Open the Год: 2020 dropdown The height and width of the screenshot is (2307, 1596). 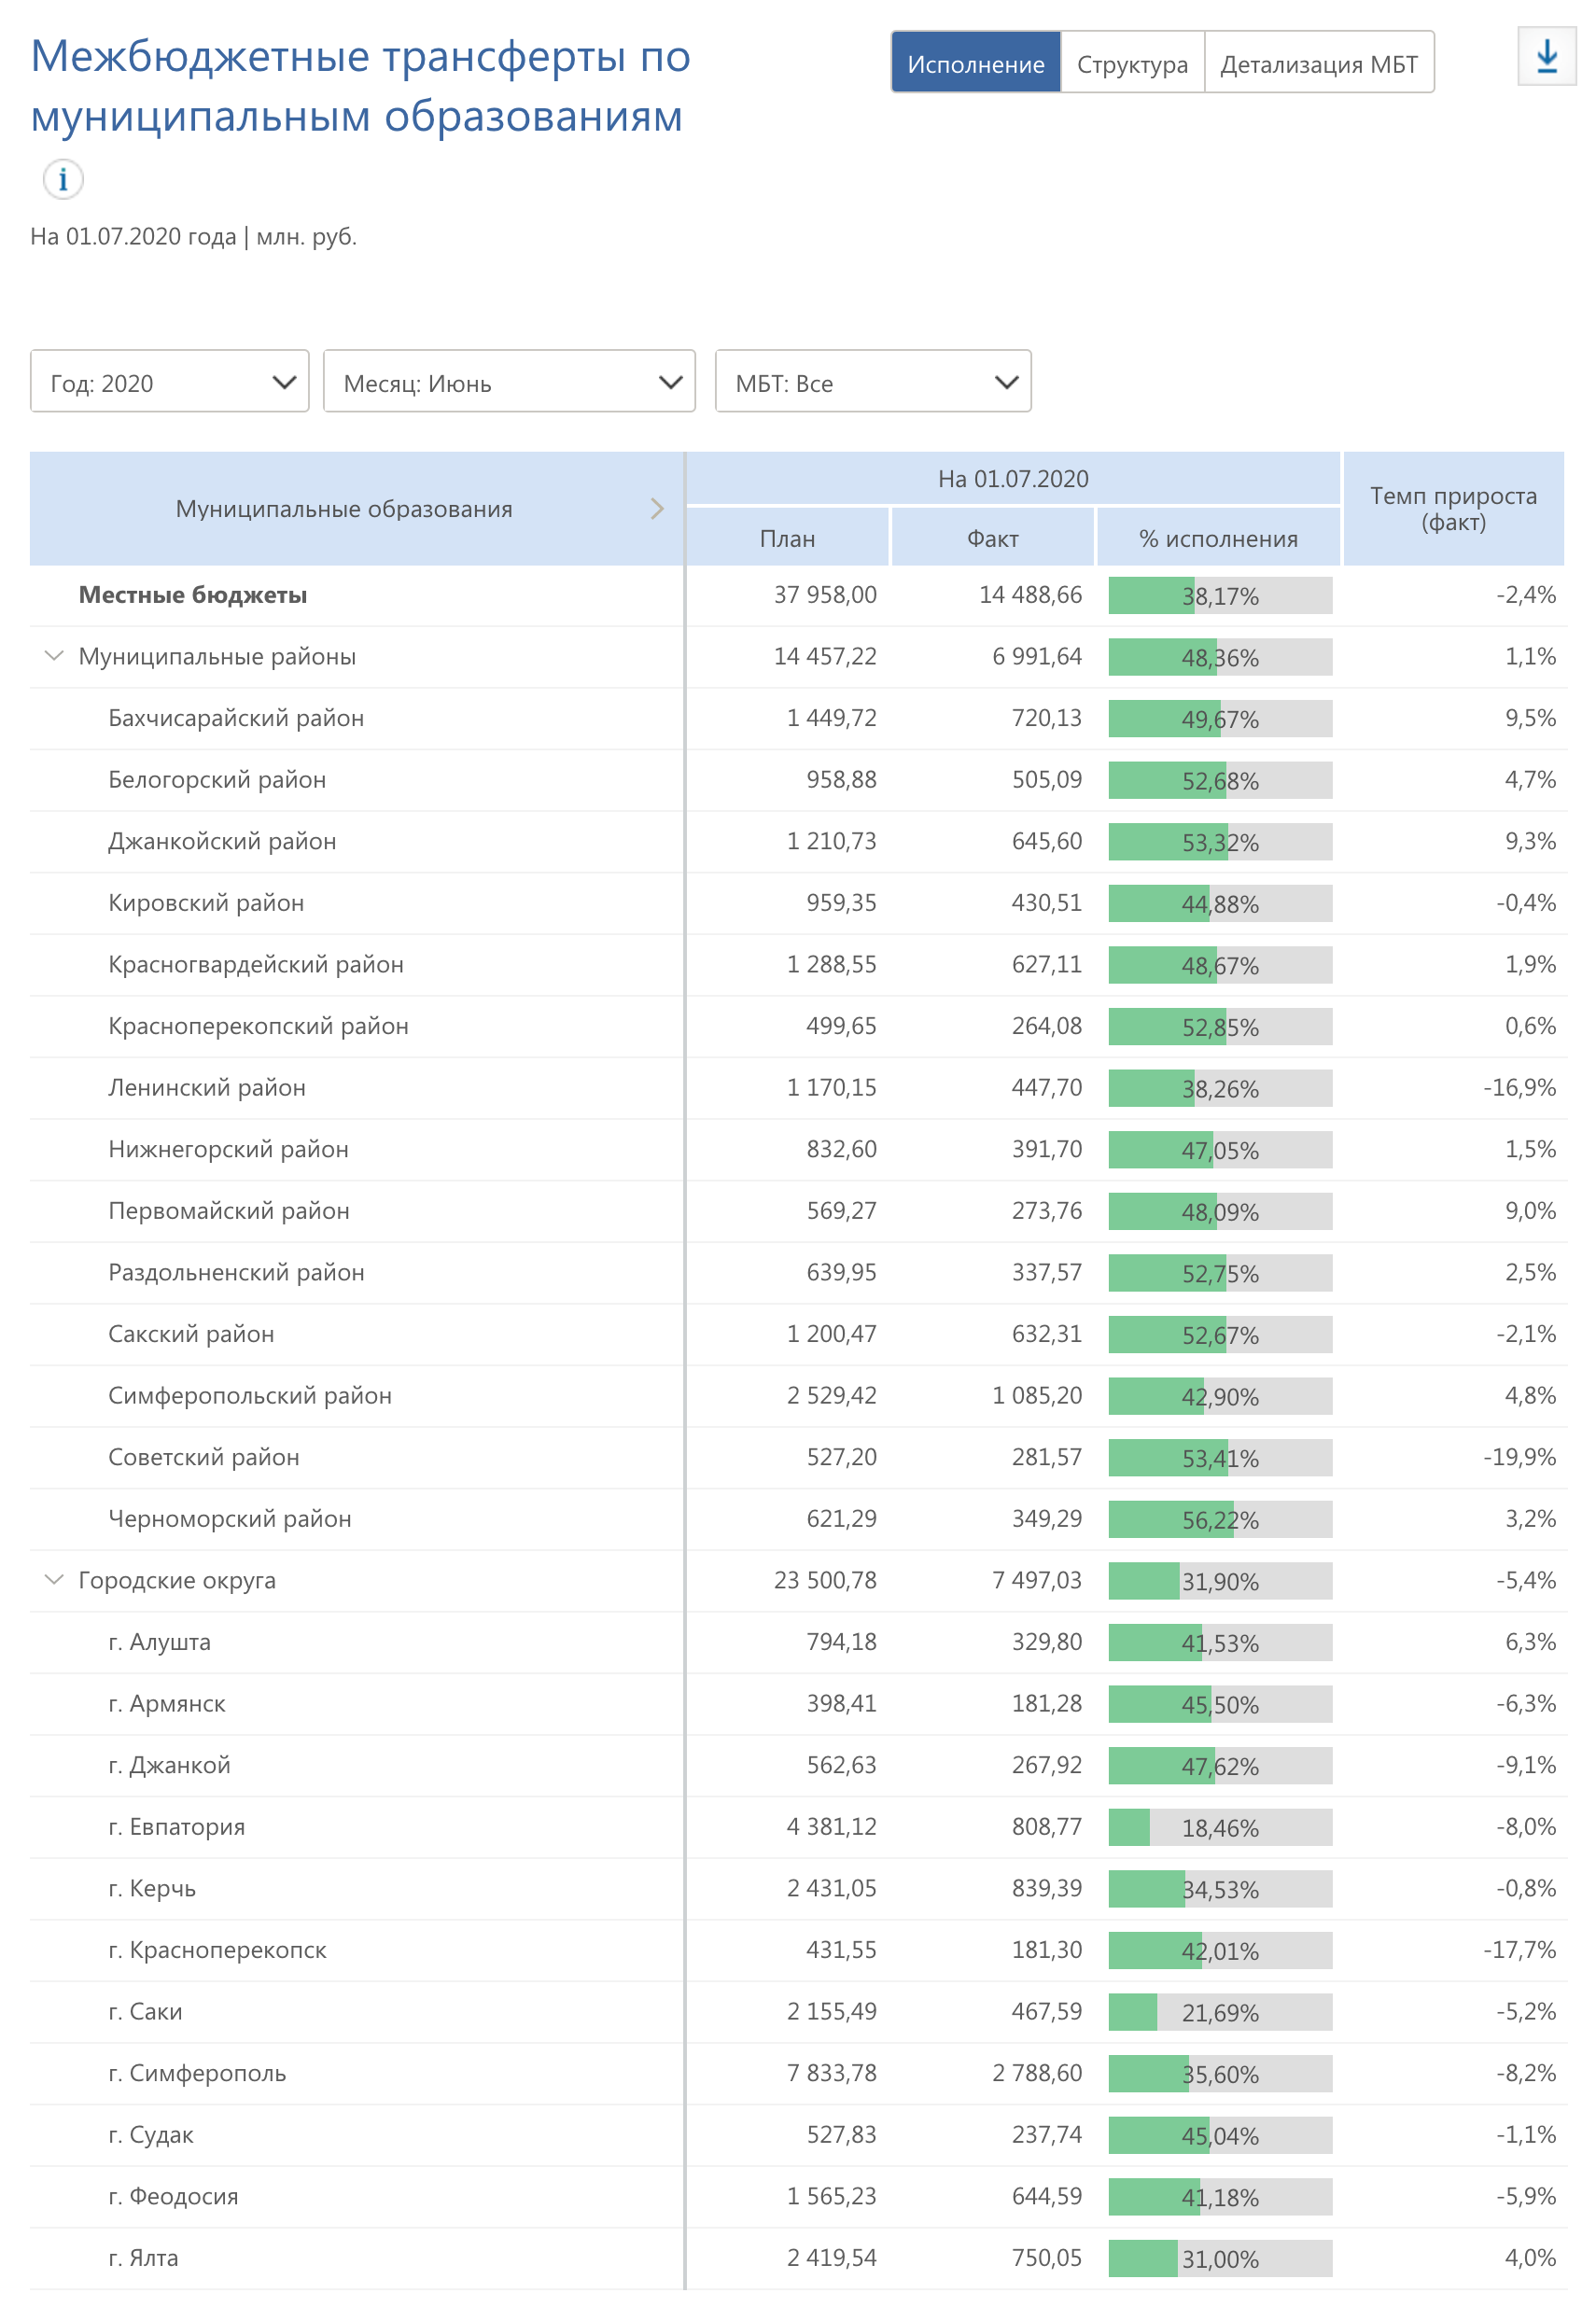169,381
